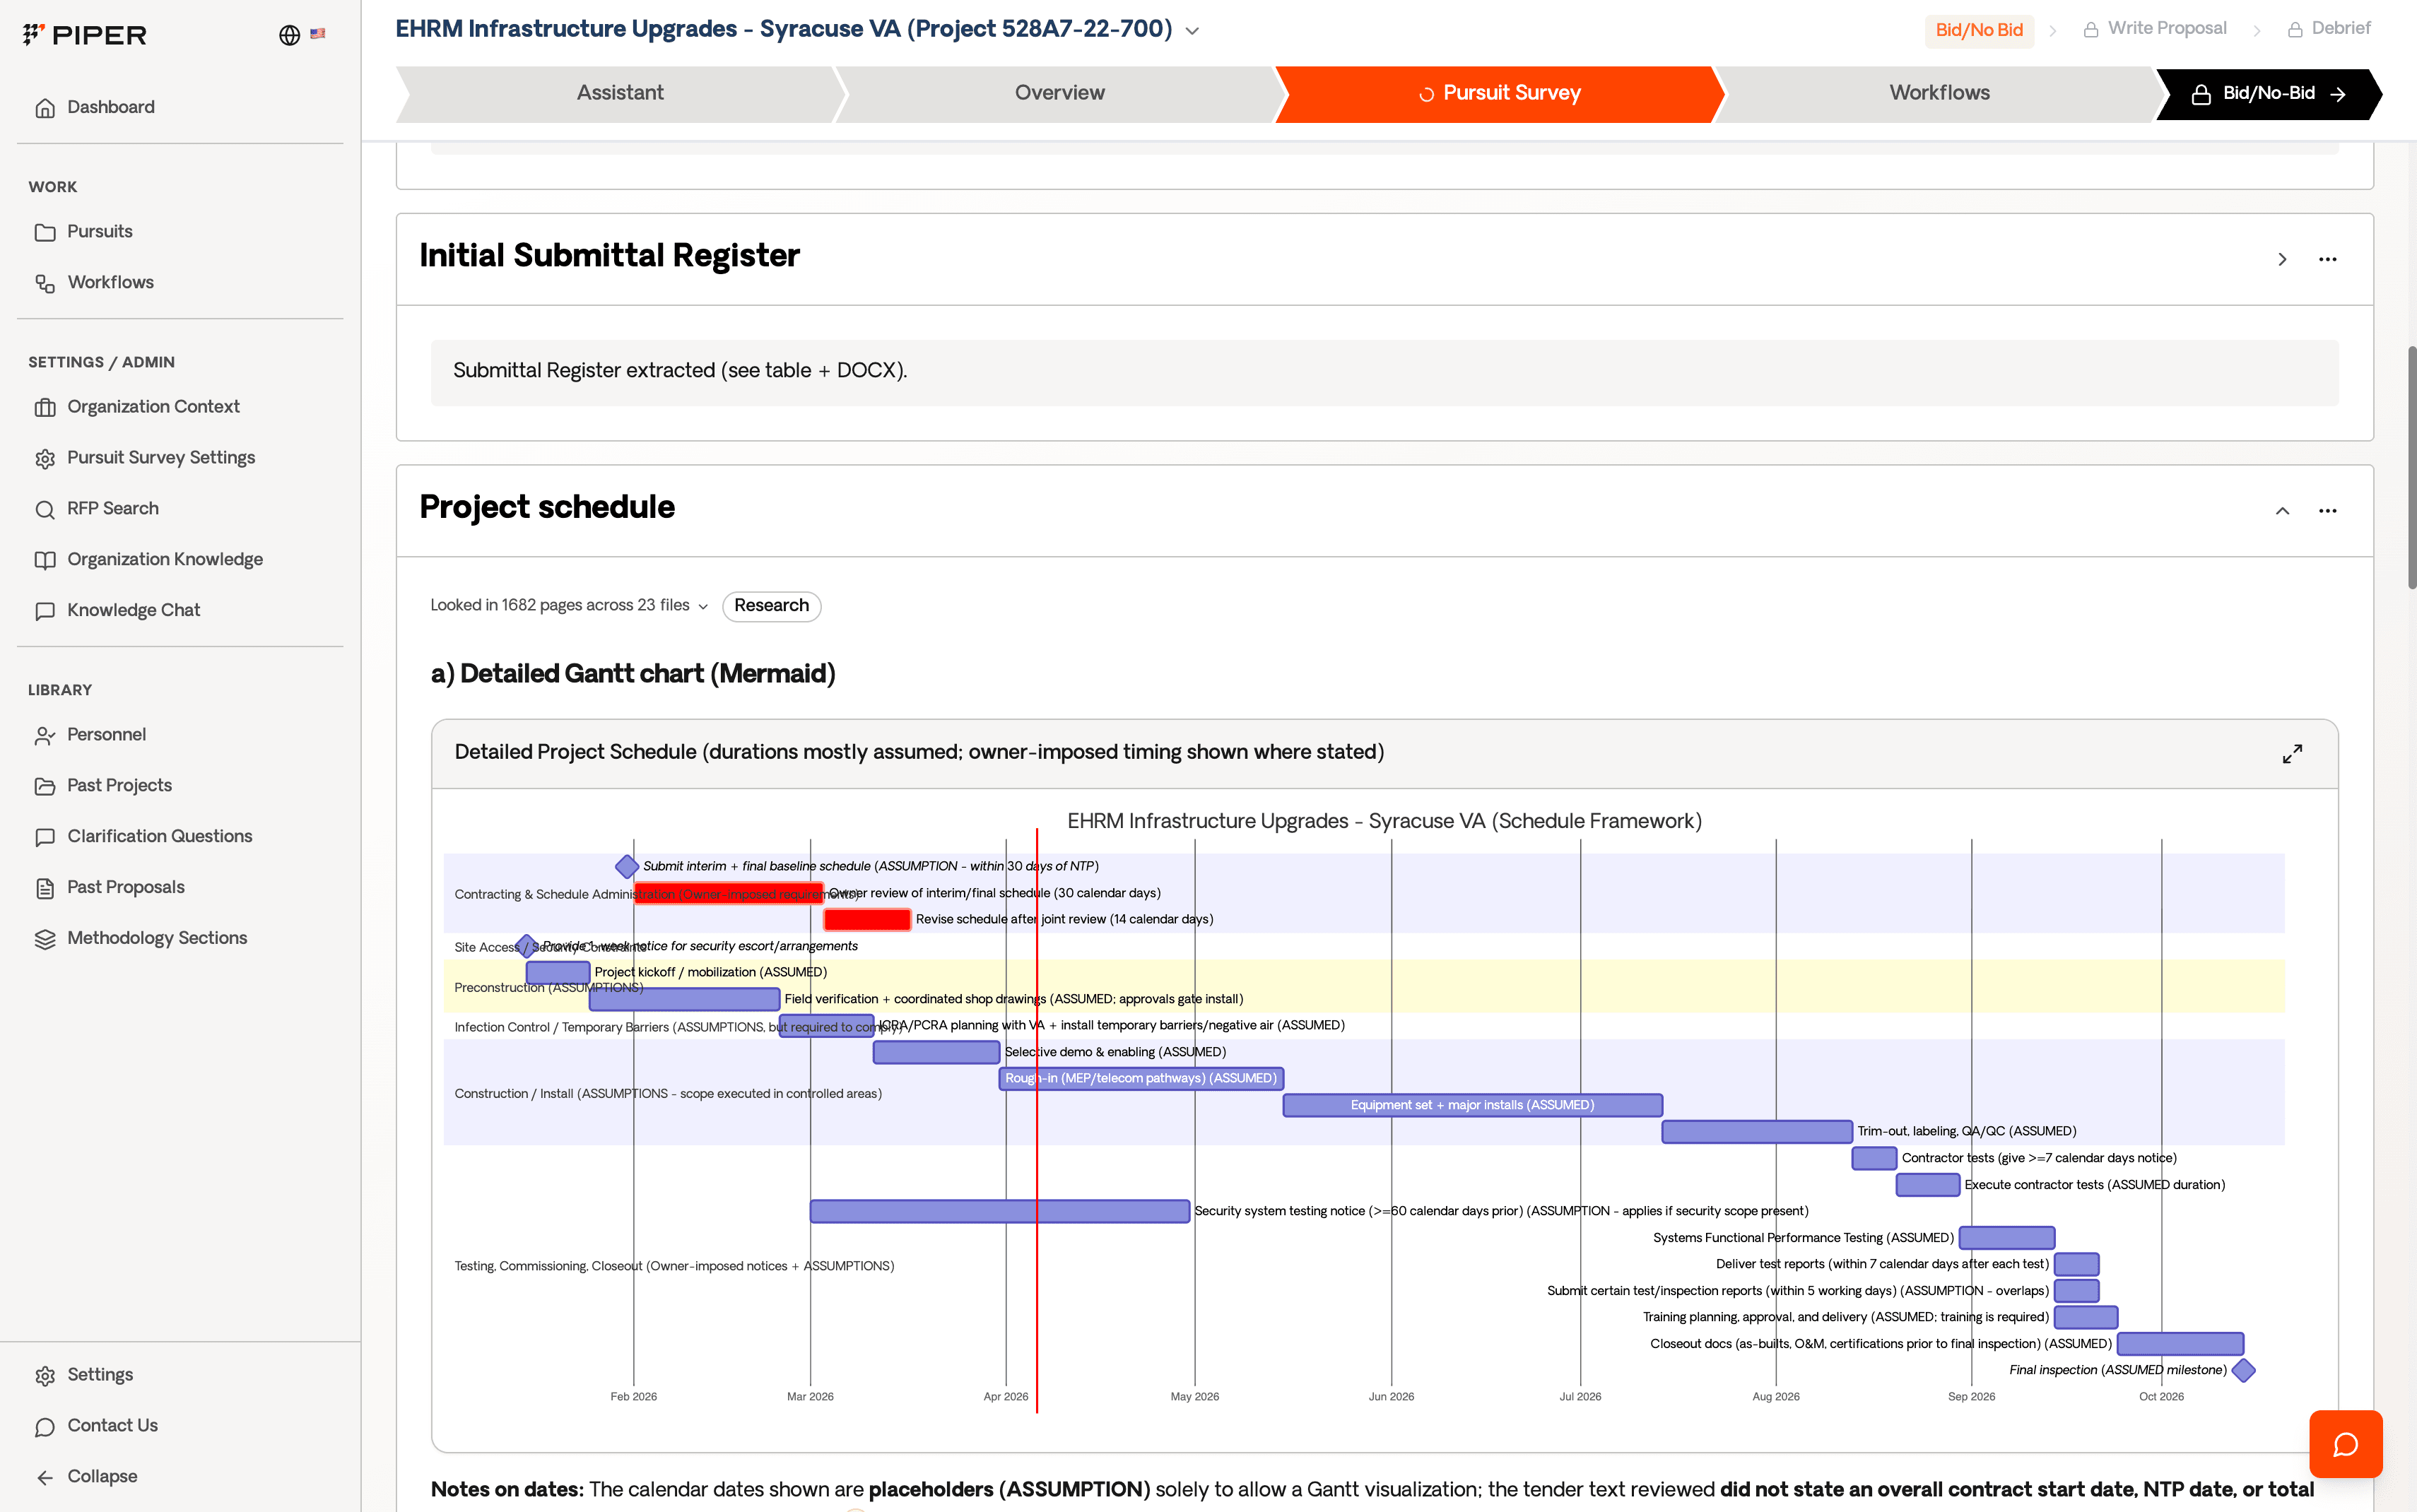
Task: Click the 'a) Detailed Gantt chart (Mermaid)' heading
Action: pyautogui.click(x=633, y=674)
